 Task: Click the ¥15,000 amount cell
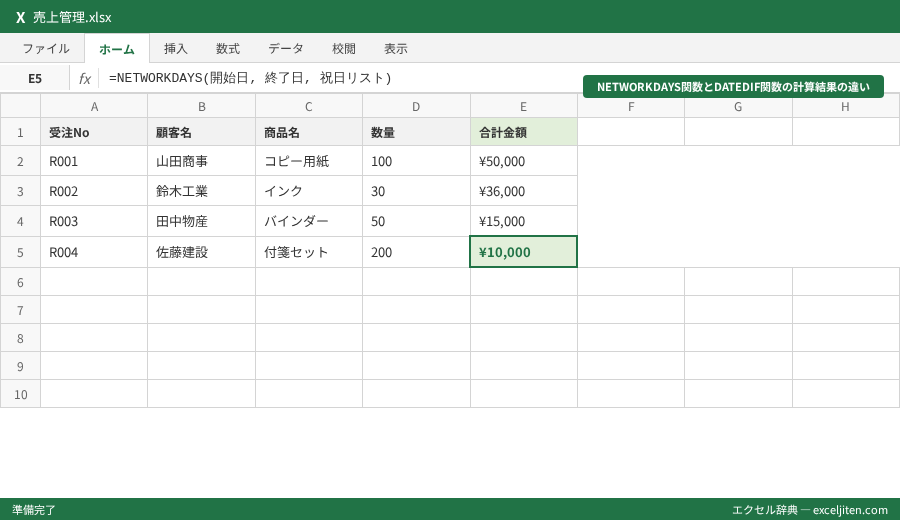(523, 221)
